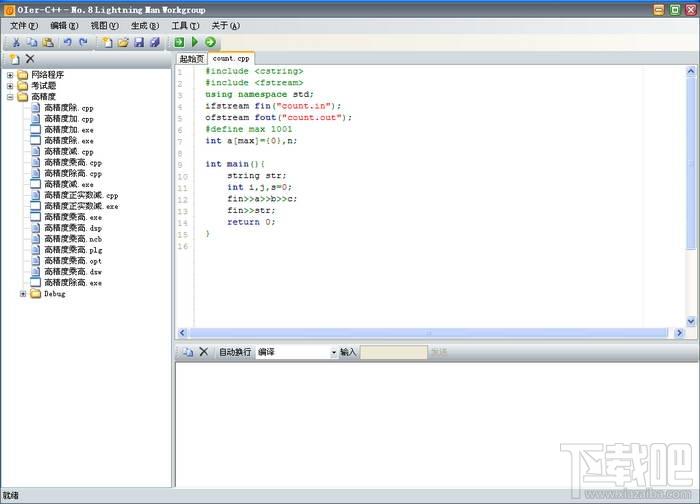This screenshot has height=504, width=700.
Task: Select file 高精度乘高.exe in tree
Action: pyautogui.click(x=73, y=217)
